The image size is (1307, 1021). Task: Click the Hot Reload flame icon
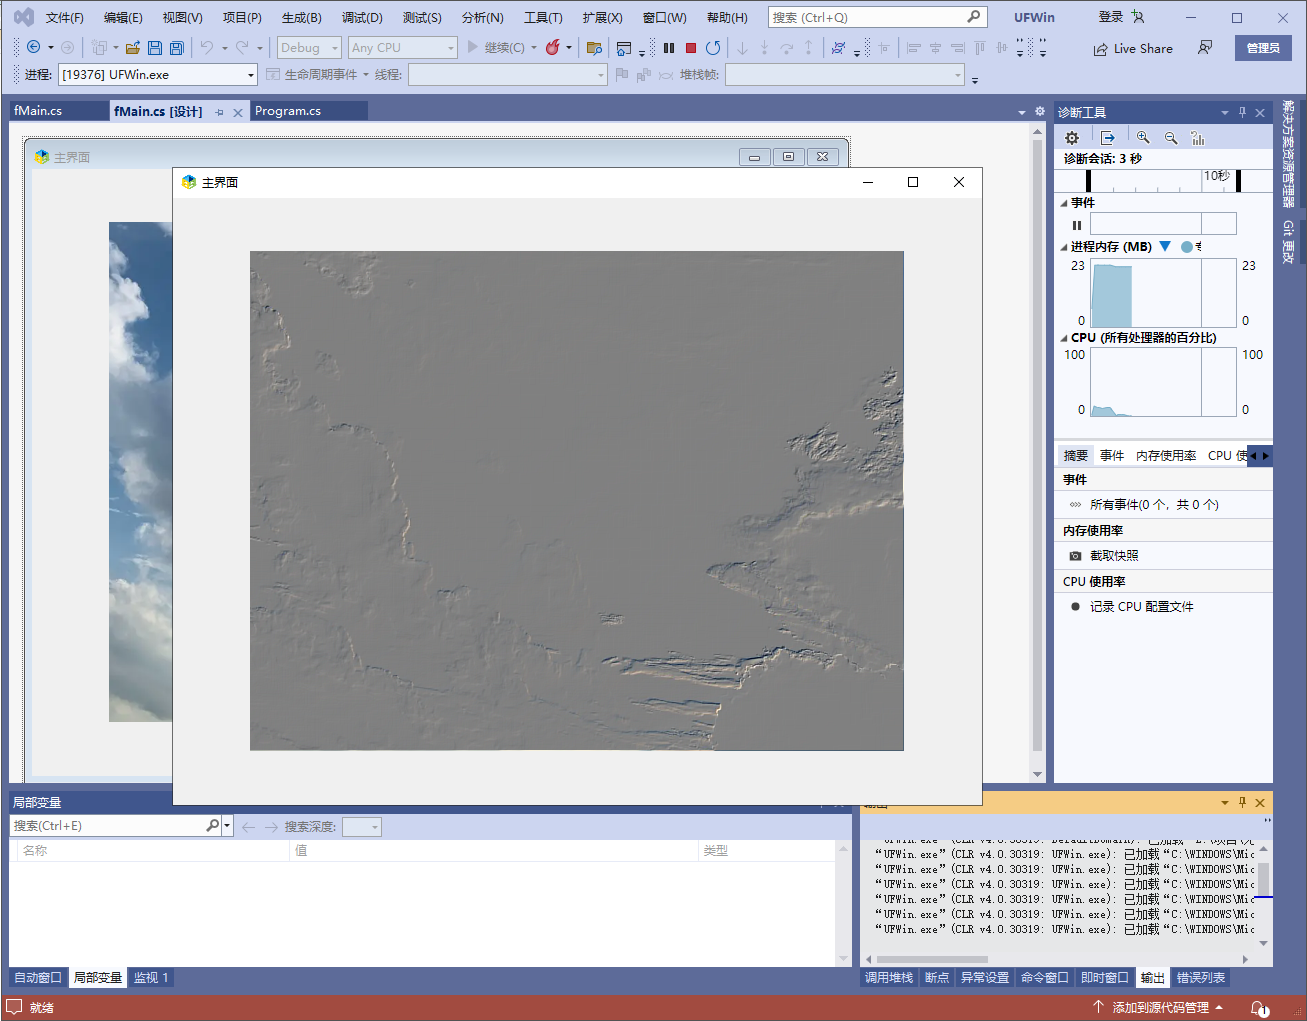(x=552, y=47)
